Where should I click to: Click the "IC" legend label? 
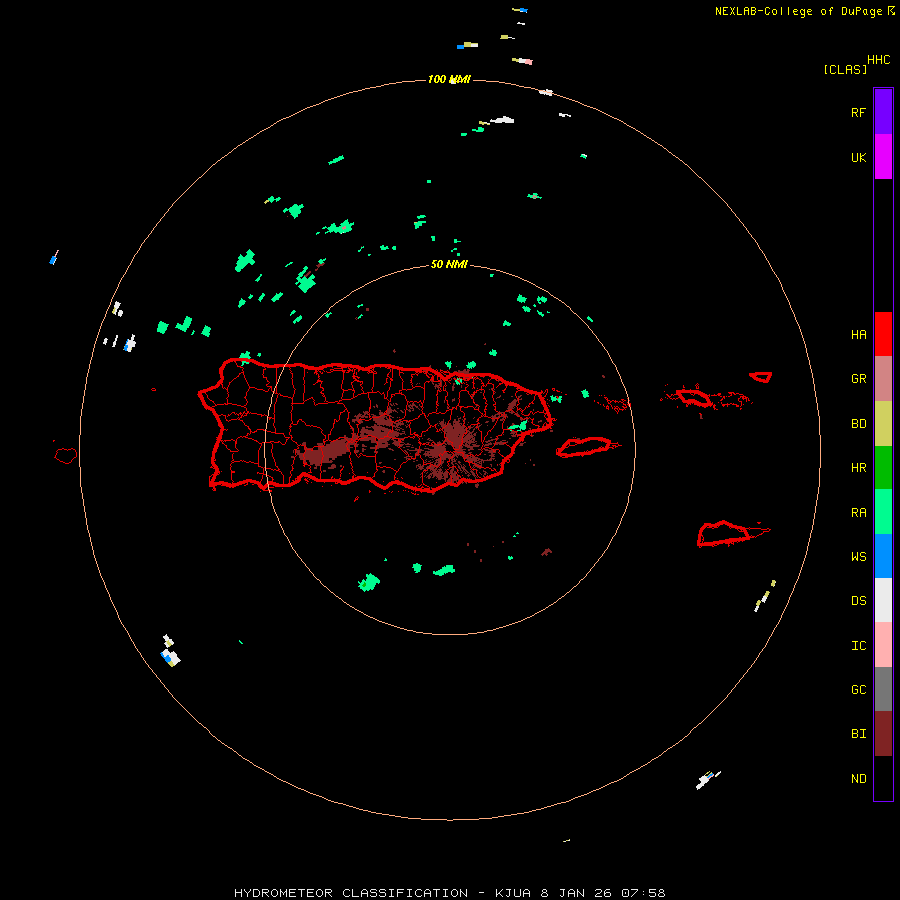859,646
